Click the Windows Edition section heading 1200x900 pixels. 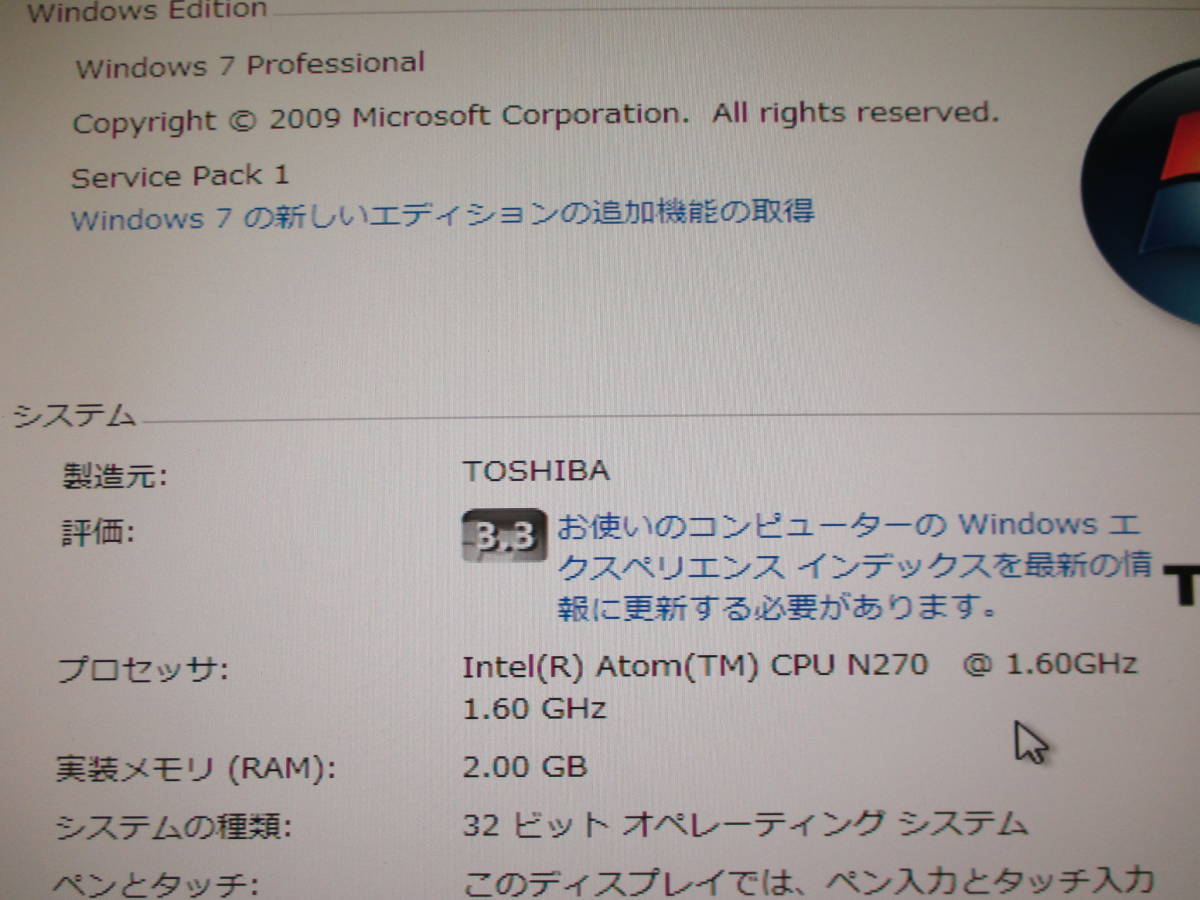click(x=147, y=12)
